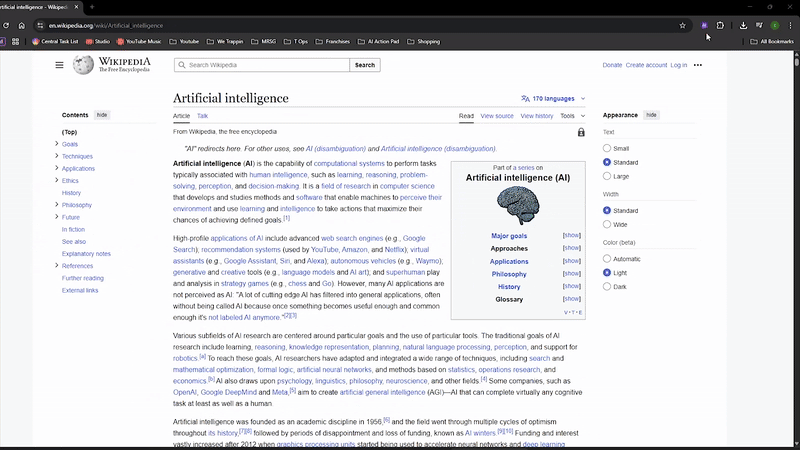Expand the Goals section in Contents

56,144
